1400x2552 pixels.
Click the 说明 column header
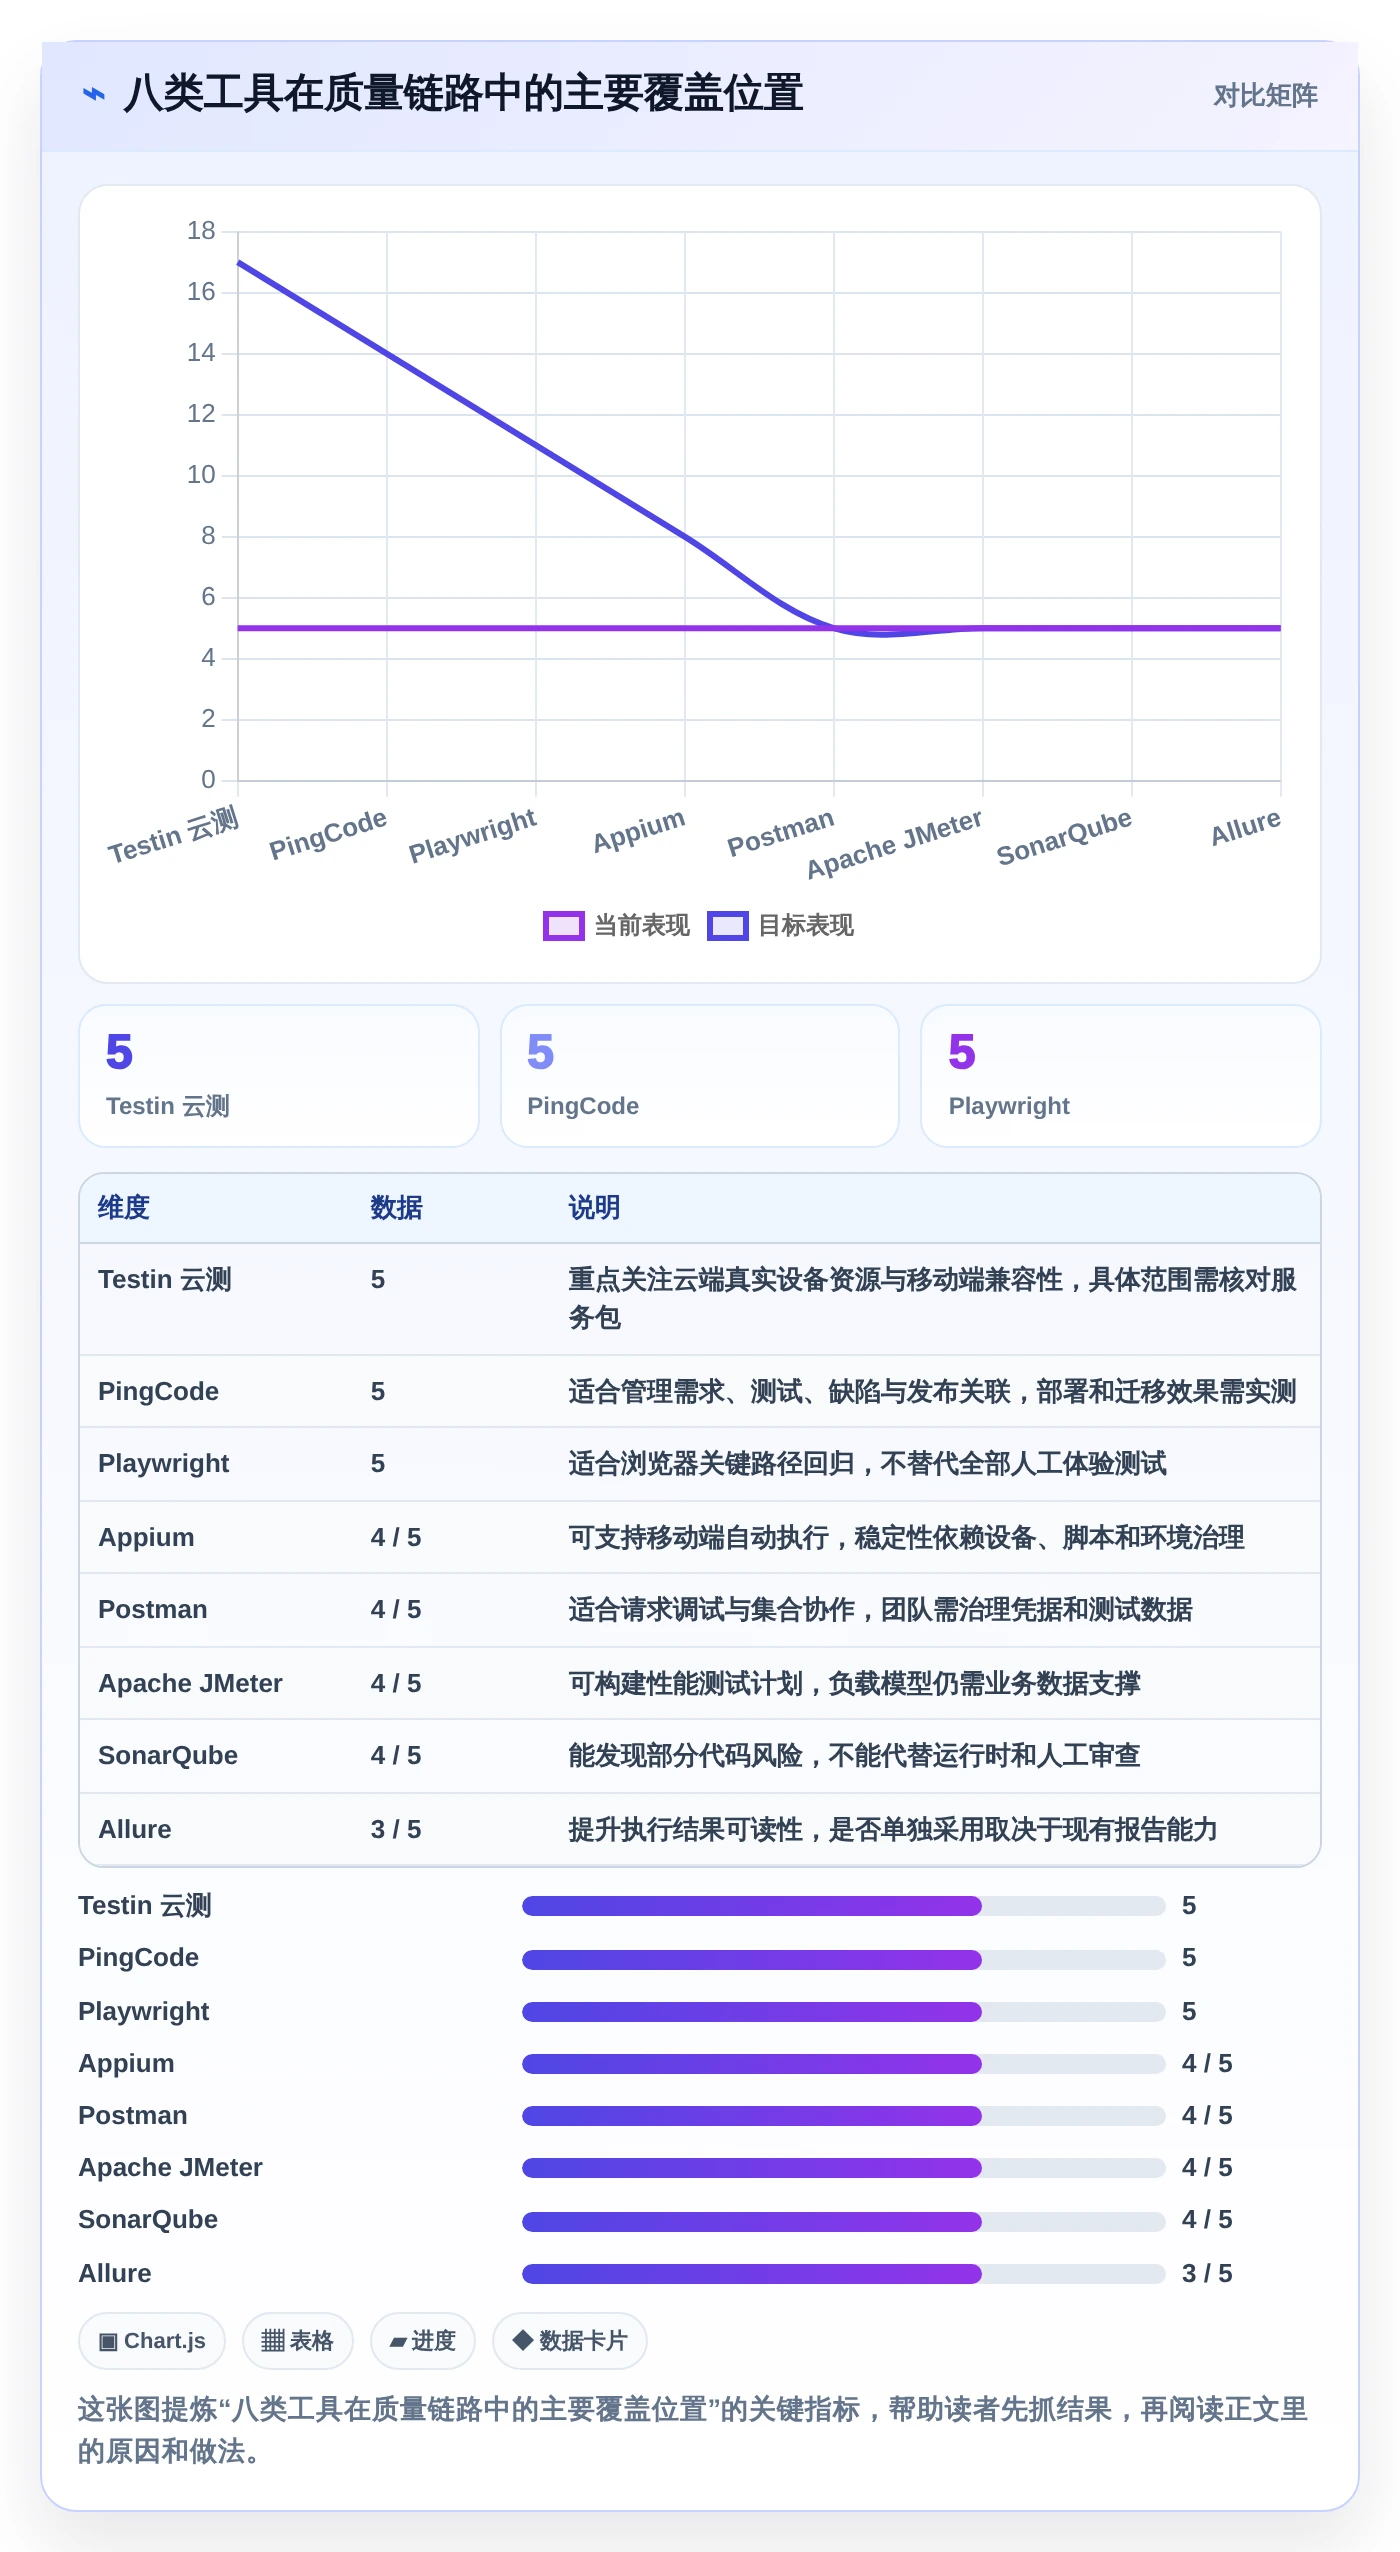(x=595, y=1208)
